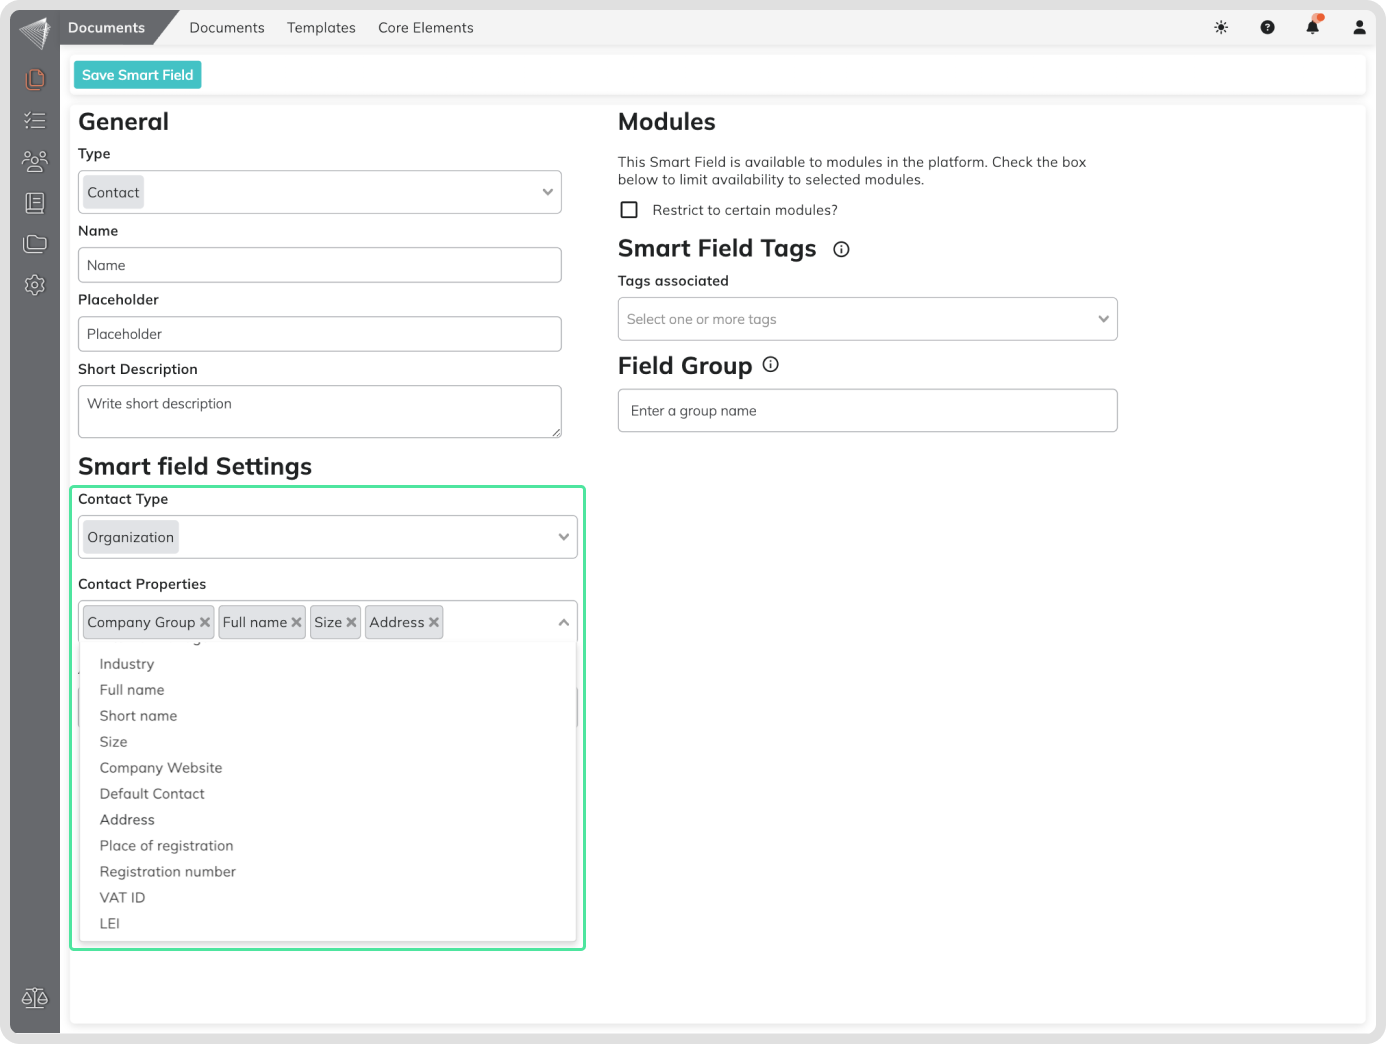
Task: Open the folder icon in the sidebar
Action: coord(35,243)
